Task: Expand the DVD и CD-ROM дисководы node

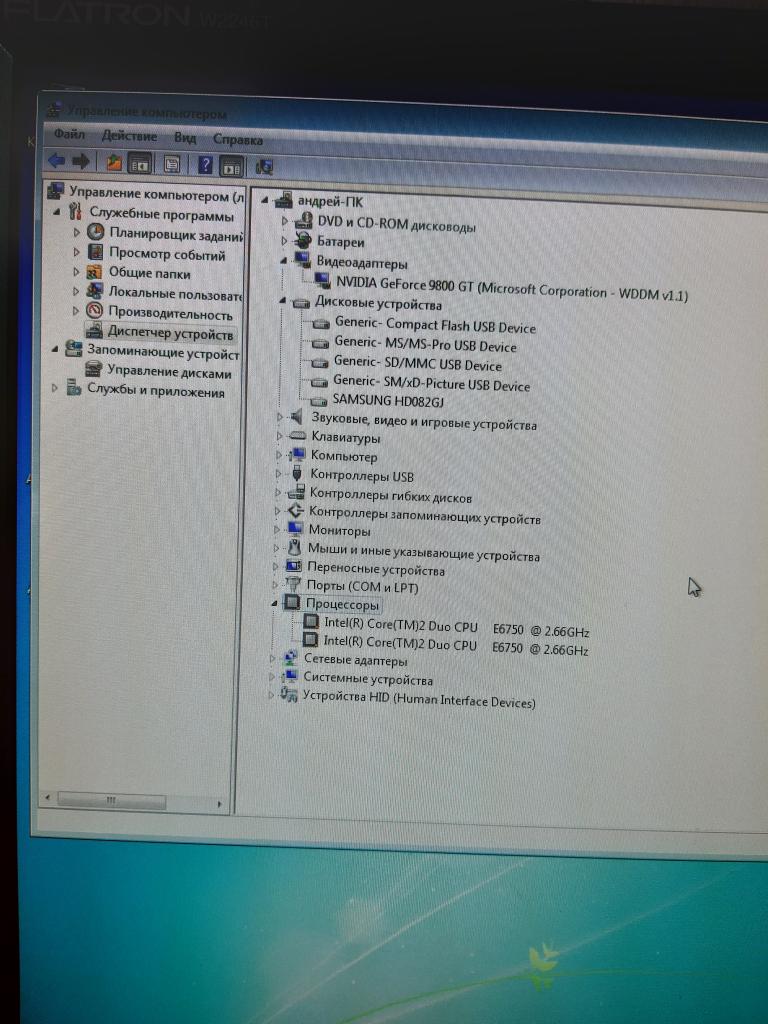Action: coord(284,221)
